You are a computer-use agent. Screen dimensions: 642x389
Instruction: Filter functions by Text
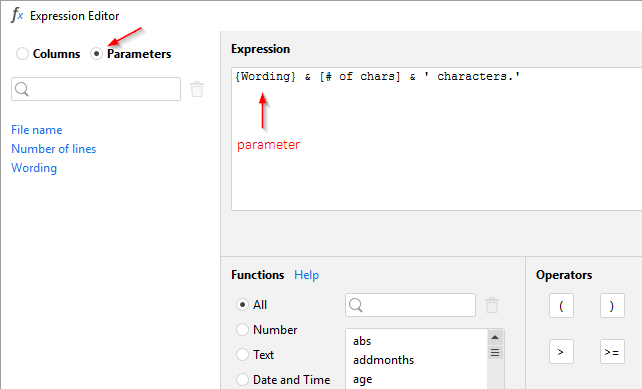[242, 355]
